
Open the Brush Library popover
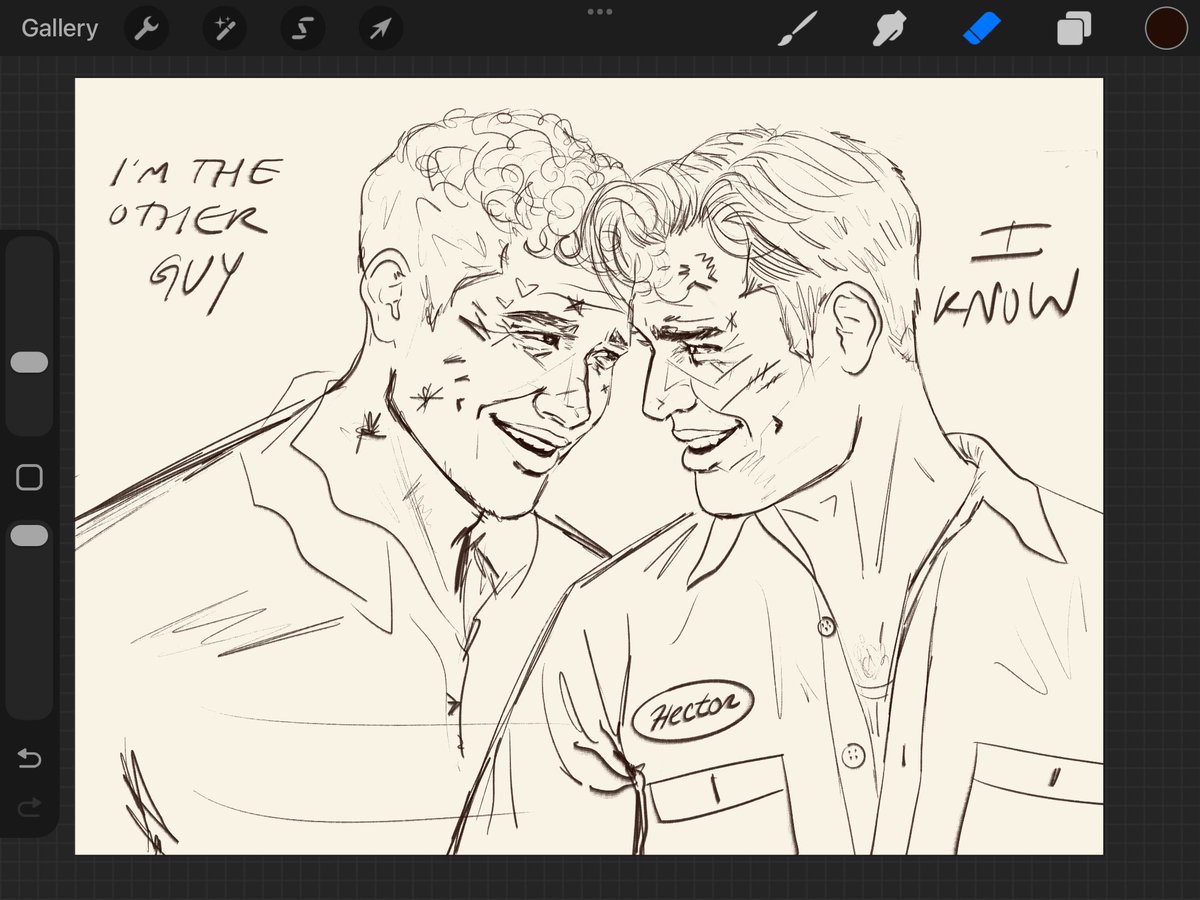coord(795,28)
